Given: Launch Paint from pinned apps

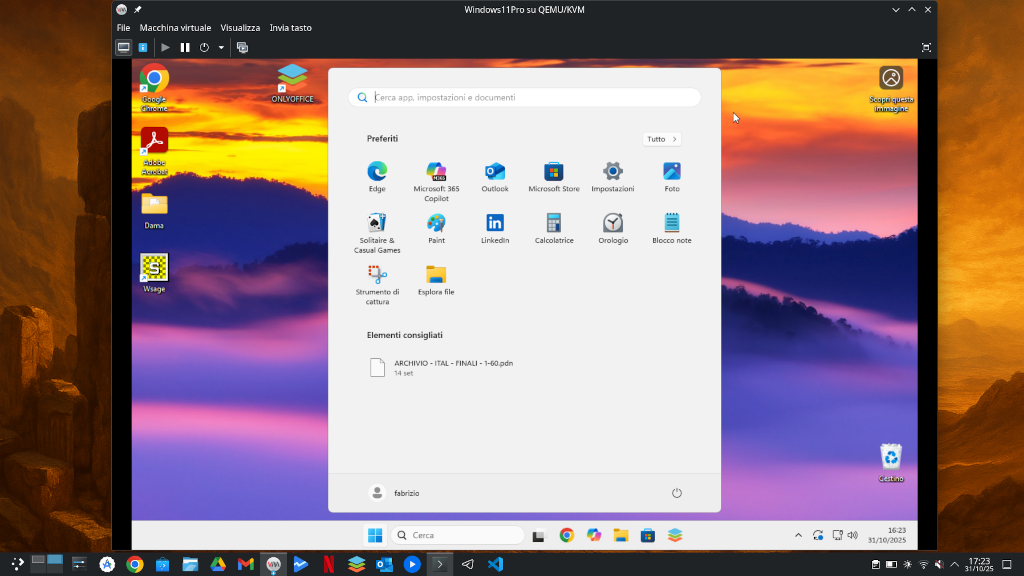Looking at the screenshot, I should [436, 223].
